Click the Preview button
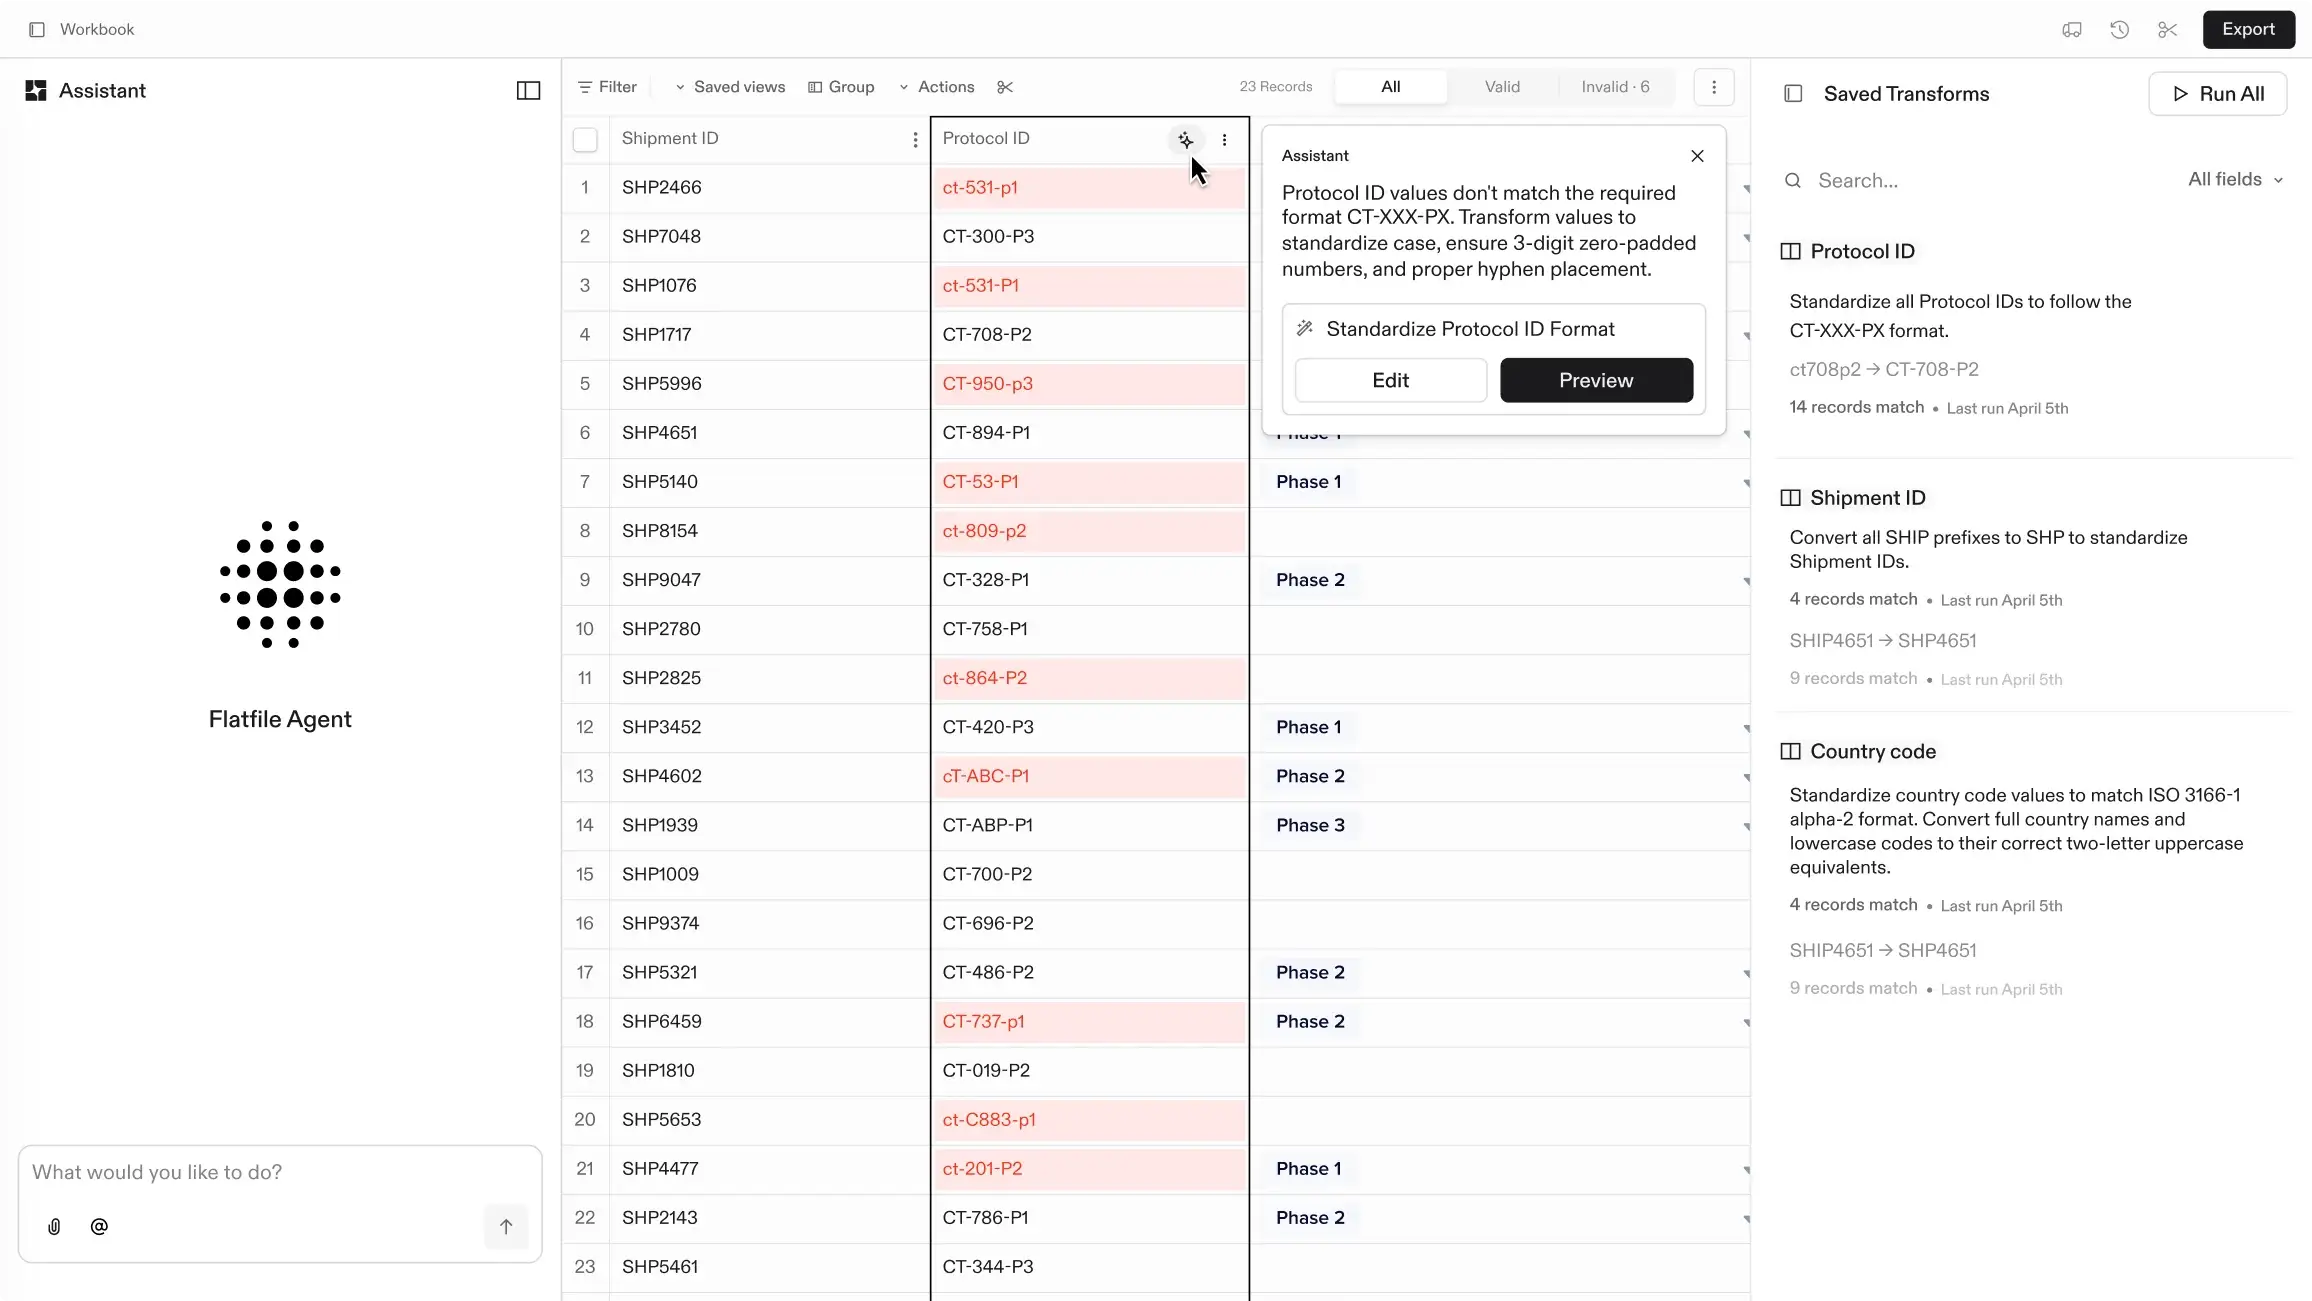Viewport: 2312px width, 1301px height. [1596, 381]
